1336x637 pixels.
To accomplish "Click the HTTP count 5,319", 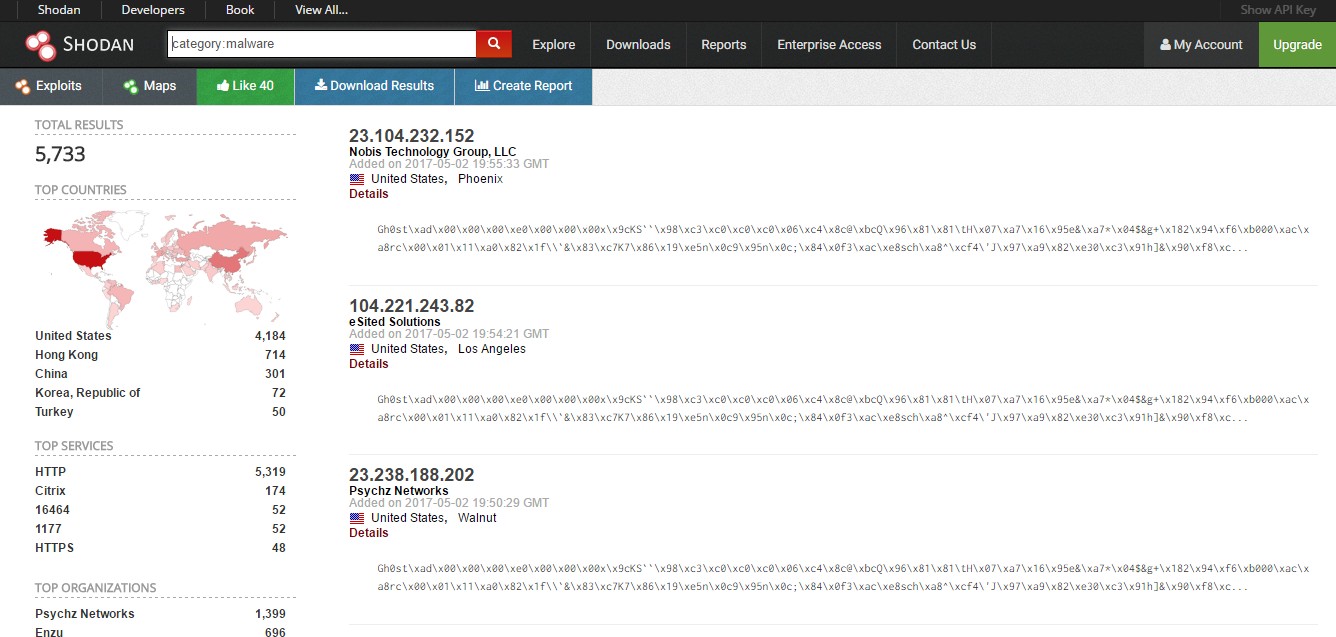I will tap(270, 472).
